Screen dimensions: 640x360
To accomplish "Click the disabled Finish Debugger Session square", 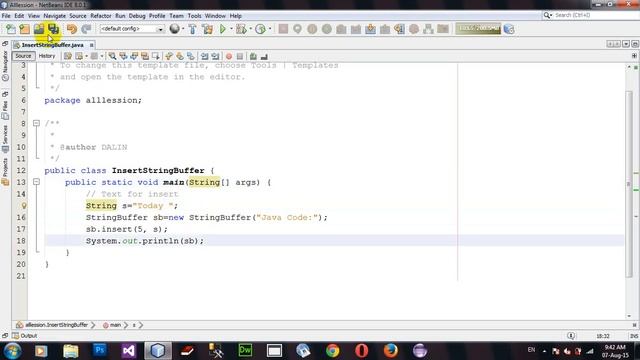I will point(283,29).
